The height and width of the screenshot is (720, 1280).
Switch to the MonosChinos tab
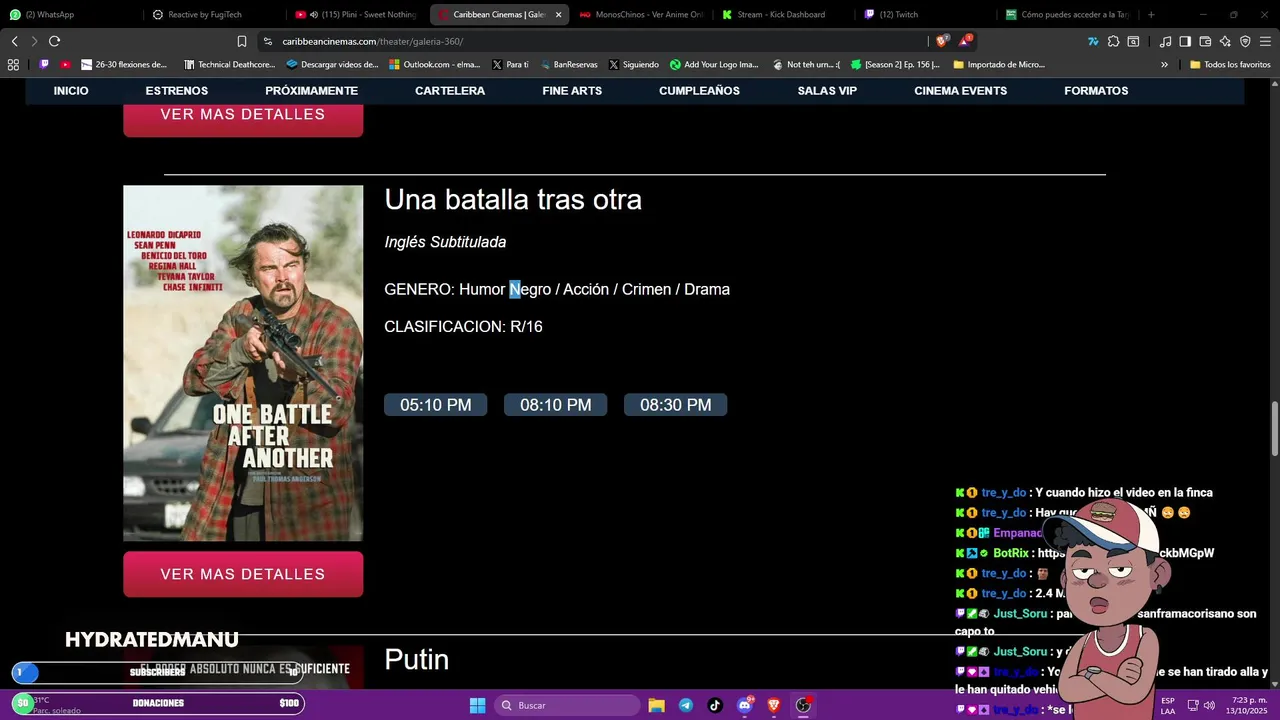point(641,14)
